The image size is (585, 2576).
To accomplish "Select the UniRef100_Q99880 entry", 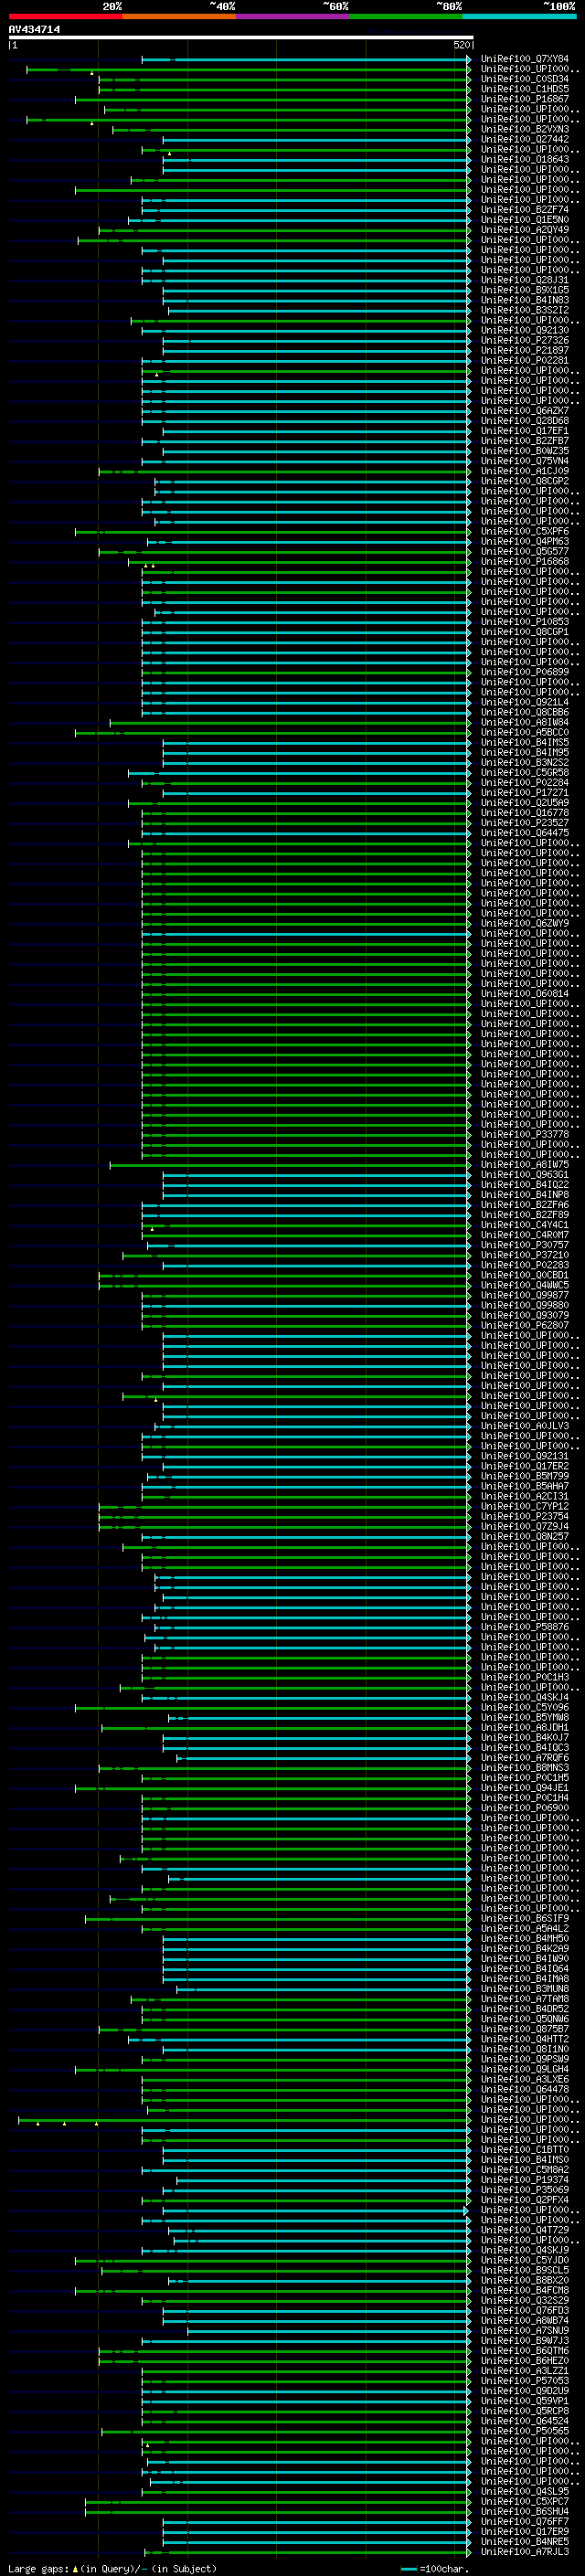I will point(525,1305).
